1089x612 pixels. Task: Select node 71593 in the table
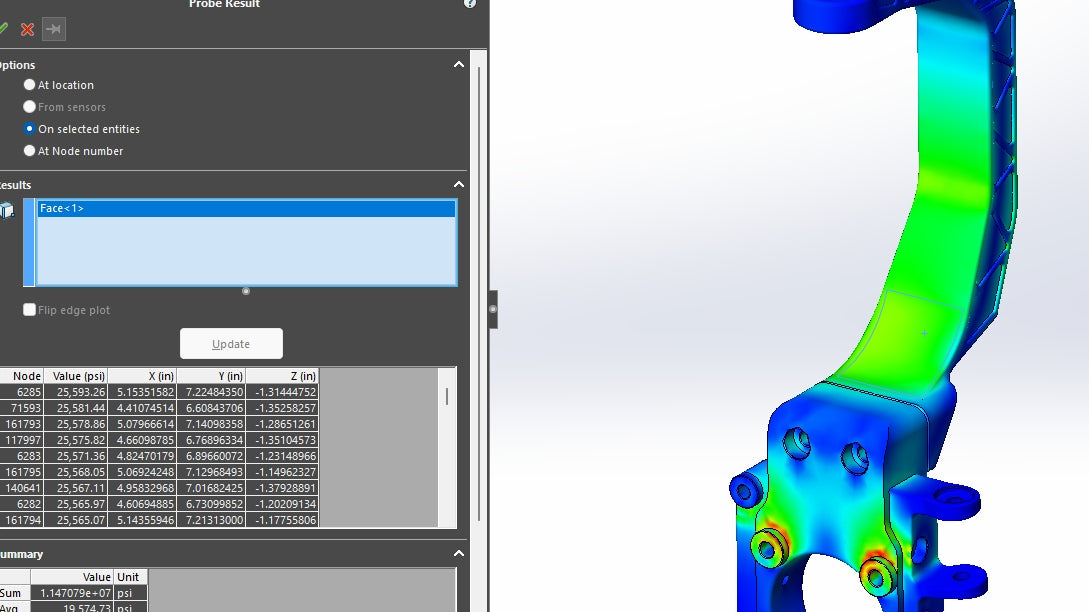tap(22, 408)
